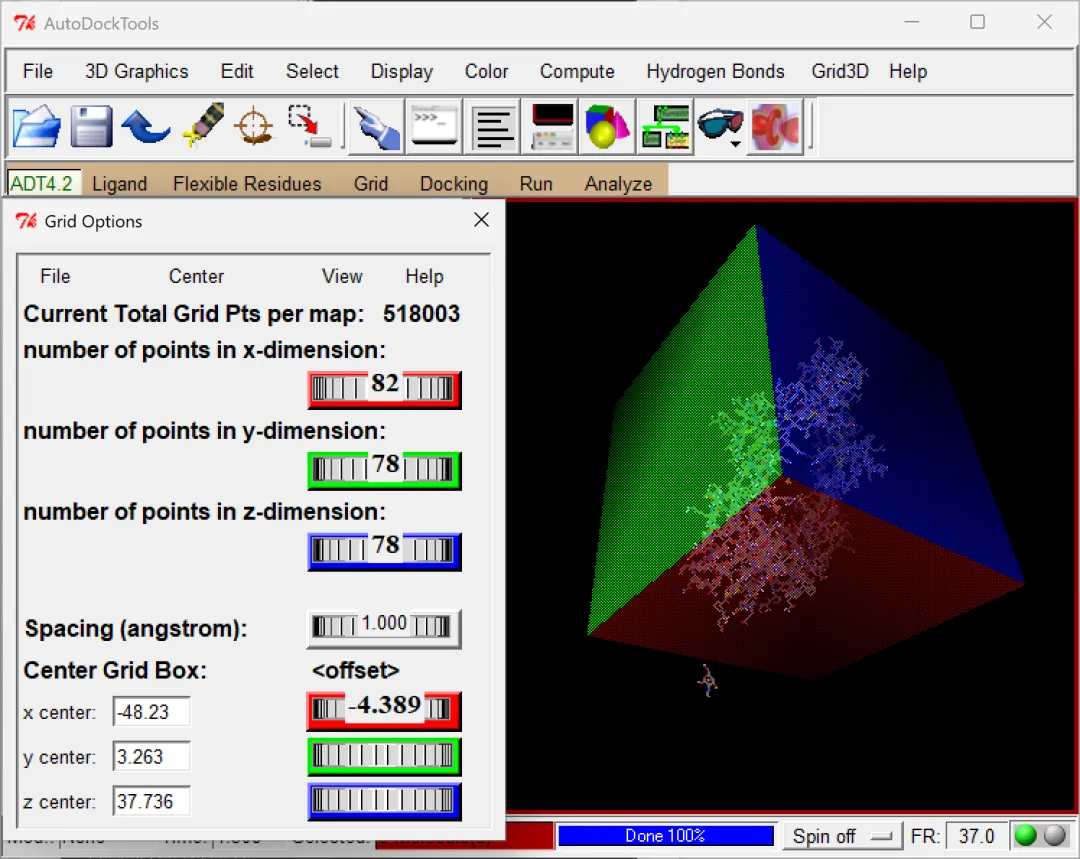Click the red molecular surface icon

(776, 127)
